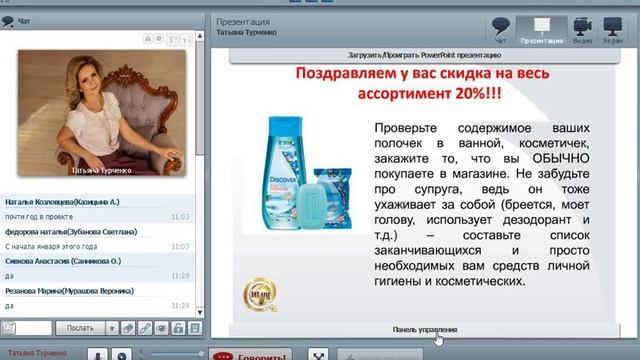The height and width of the screenshot is (360, 640).
Task: Click the eraser icon in chat toolbar
Action: [128, 328]
